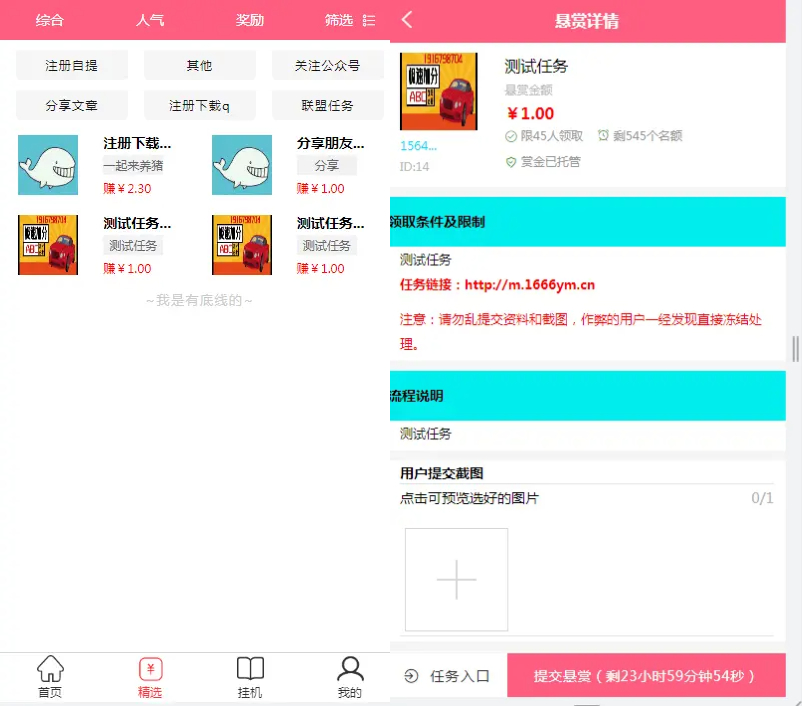The image size is (802, 706).
Task: Open the 首页 home icon
Action: pyautogui.click(x=50, y=669)
